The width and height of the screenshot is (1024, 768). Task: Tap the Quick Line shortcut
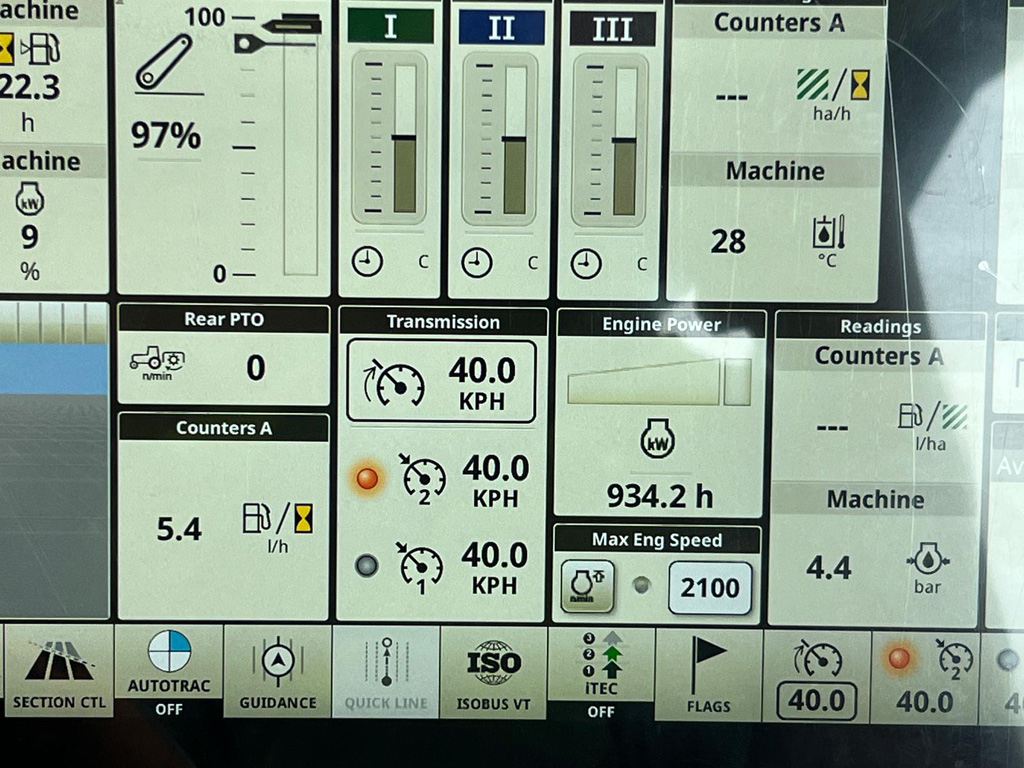(385, 674)
